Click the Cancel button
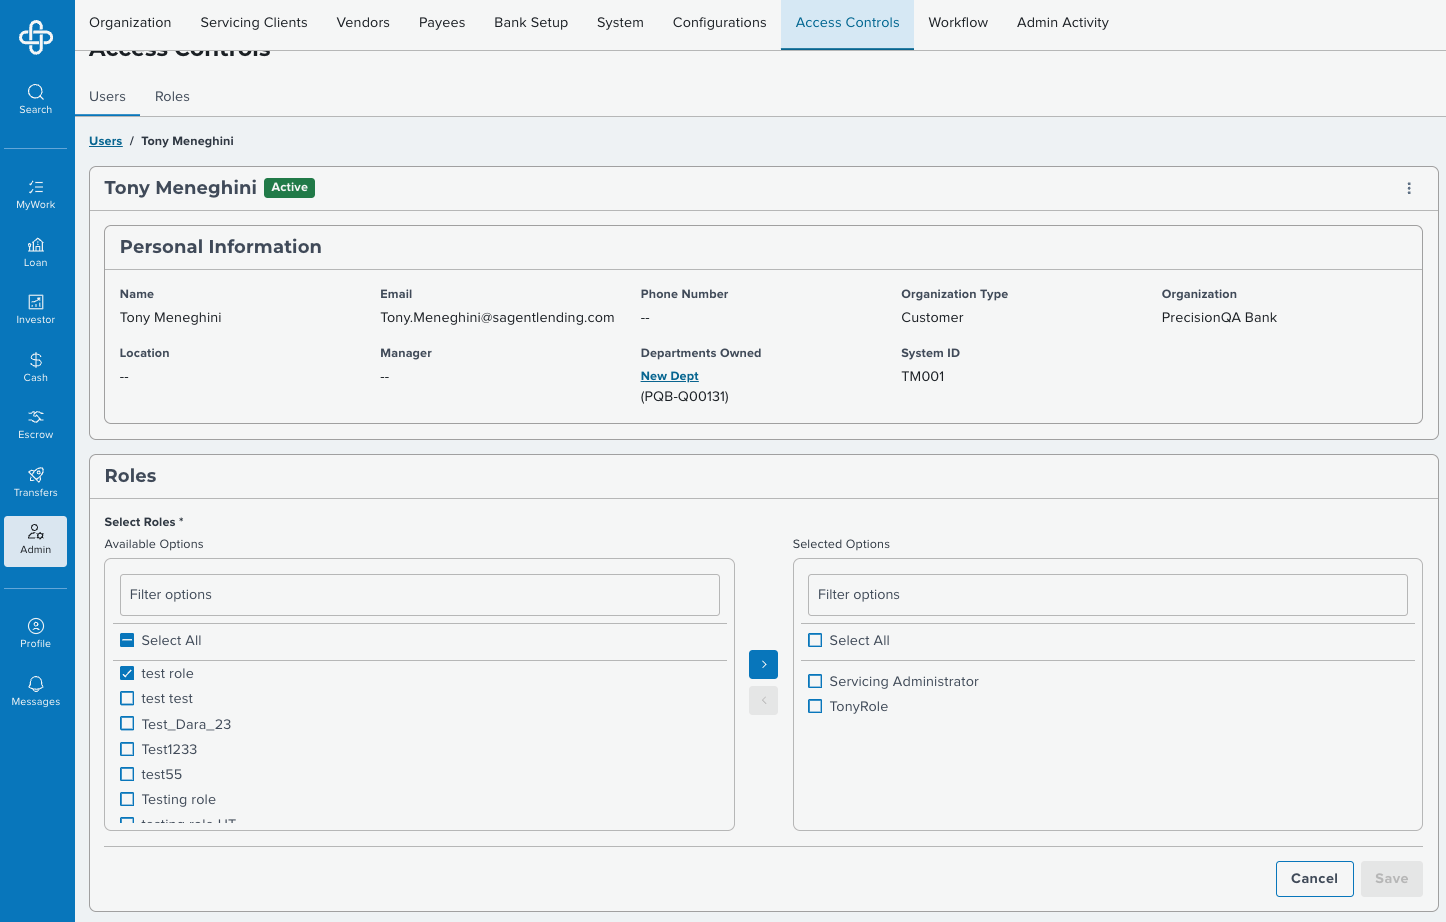1446x922 pixels. [1314, 879]
